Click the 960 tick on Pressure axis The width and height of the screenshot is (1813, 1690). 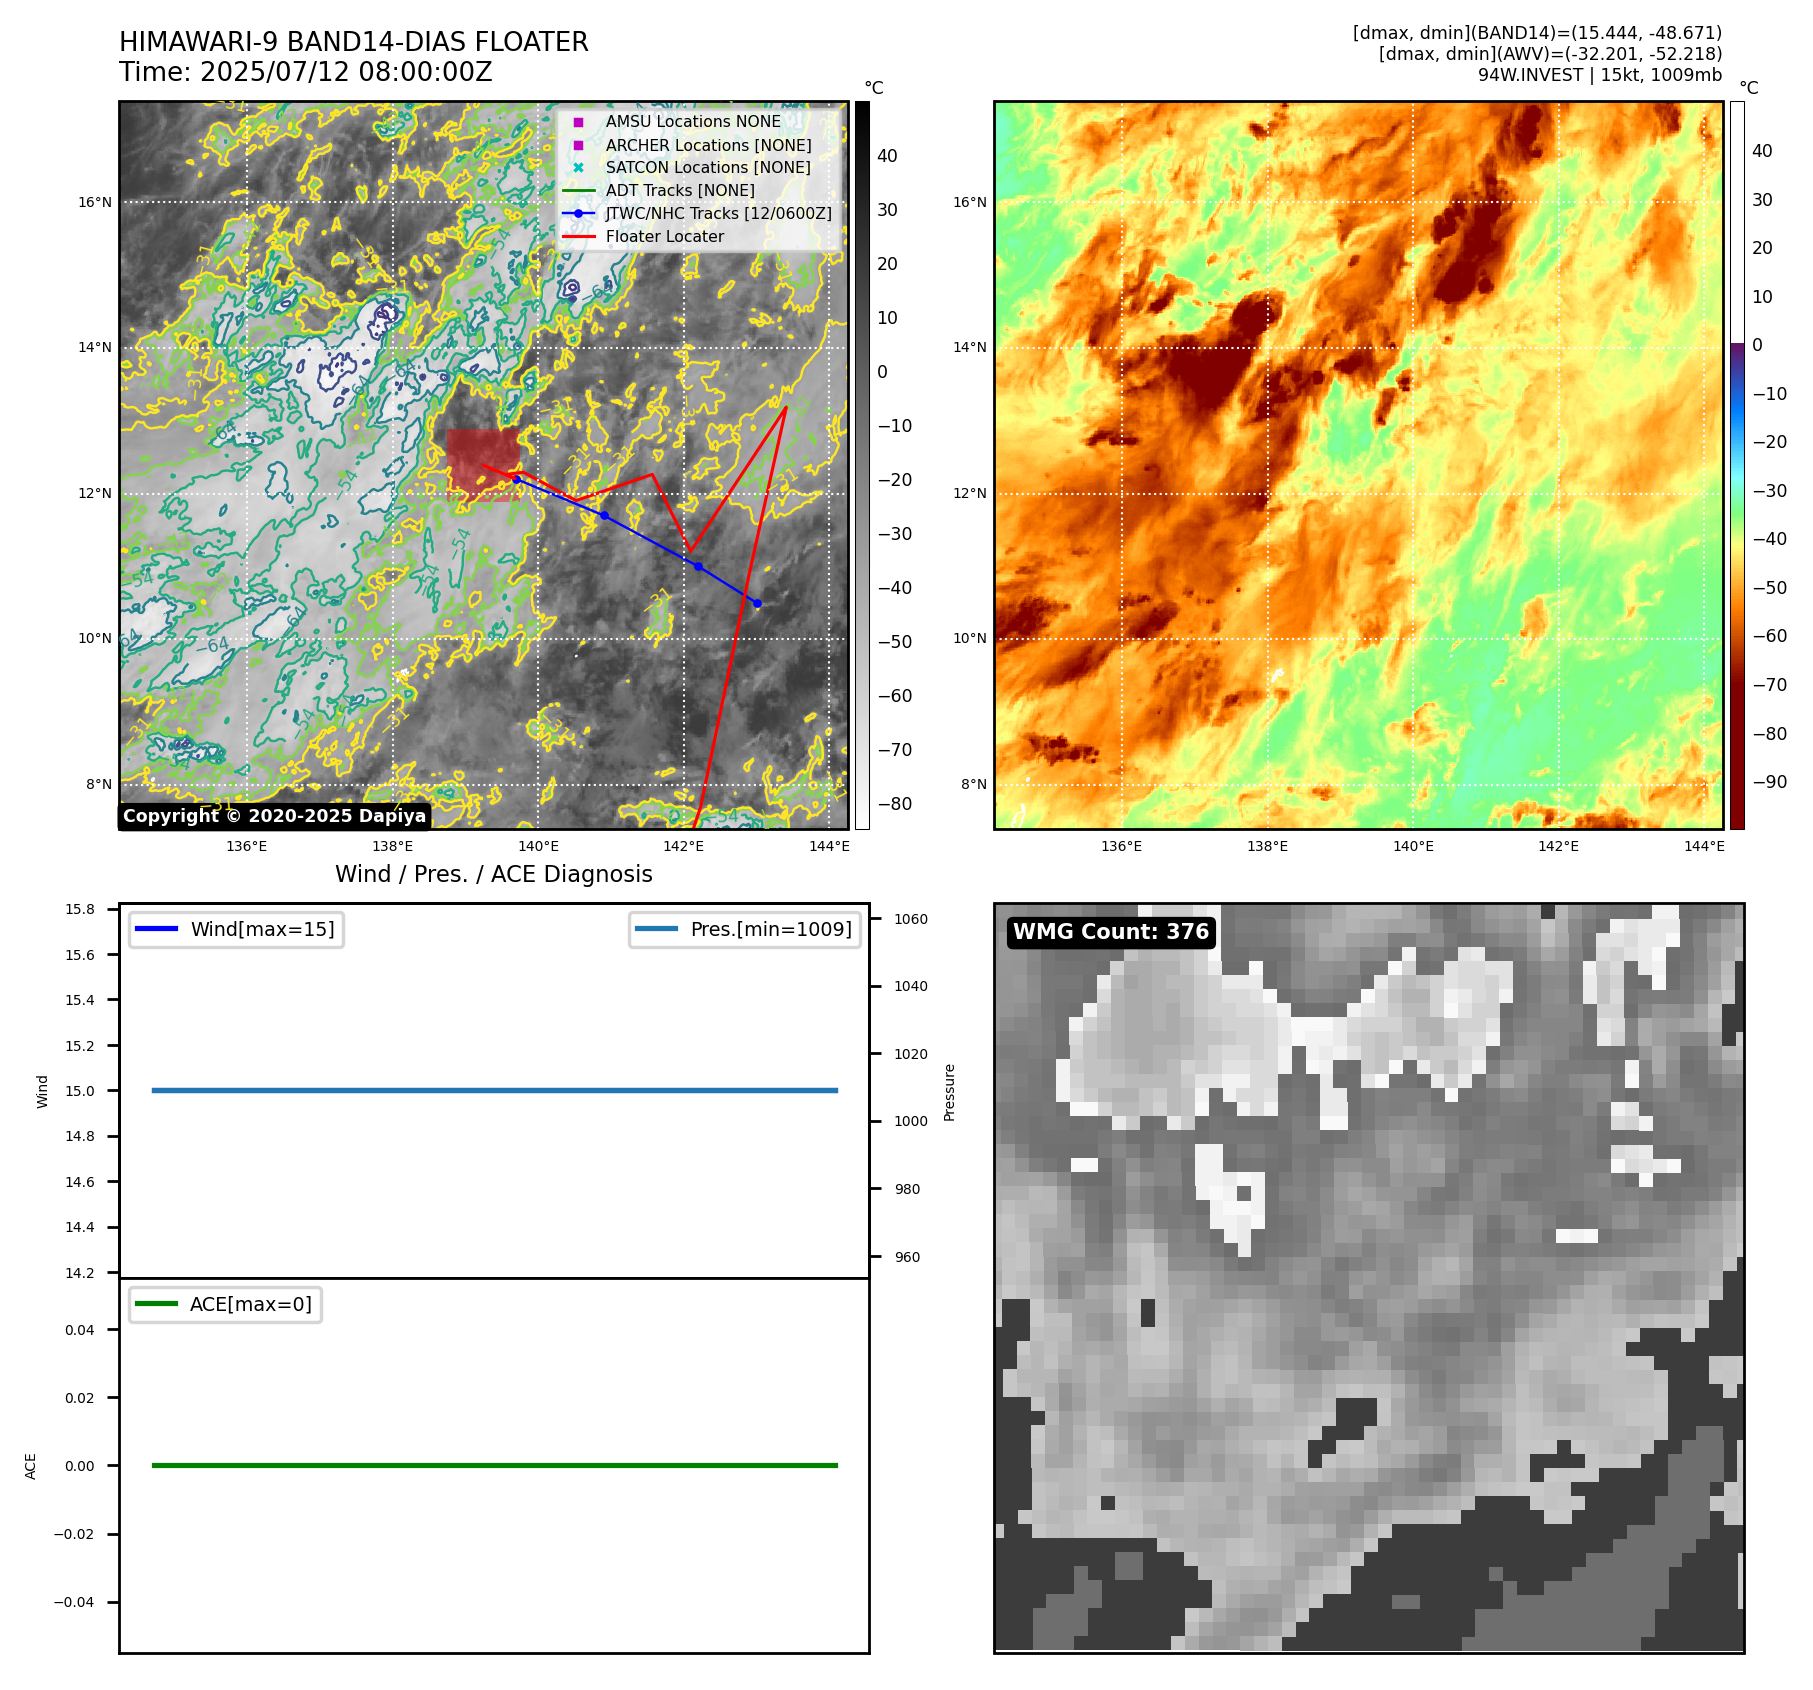tap(907, 1257)
